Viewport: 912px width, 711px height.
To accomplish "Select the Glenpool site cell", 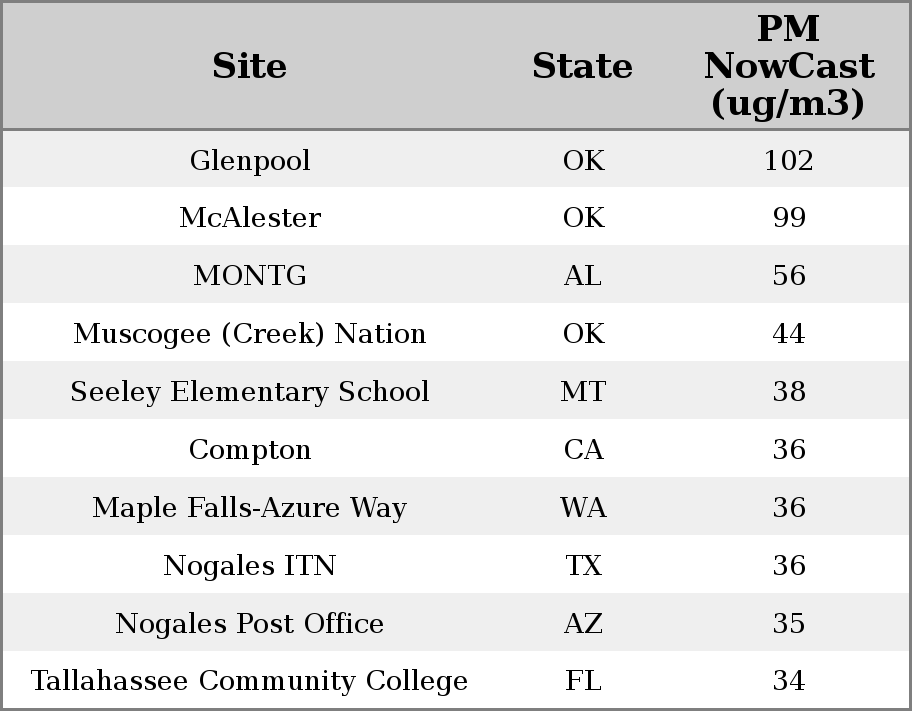I will [249, 160].
